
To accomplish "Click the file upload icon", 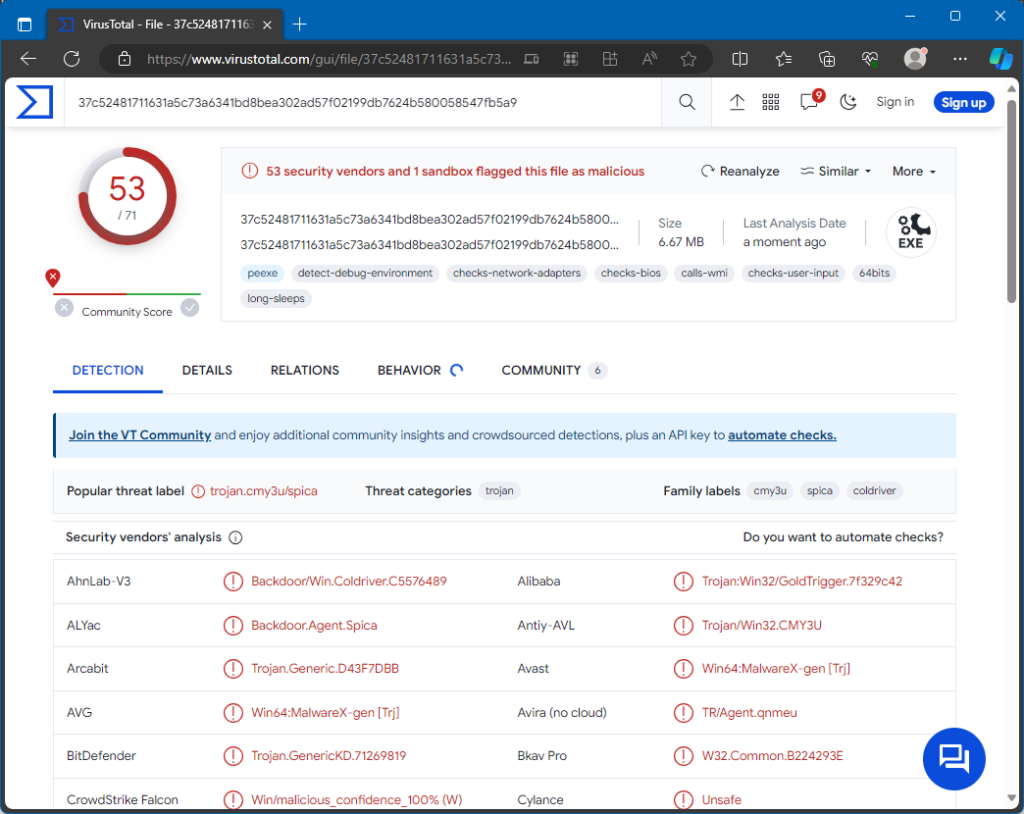I will tap(737, 101).
